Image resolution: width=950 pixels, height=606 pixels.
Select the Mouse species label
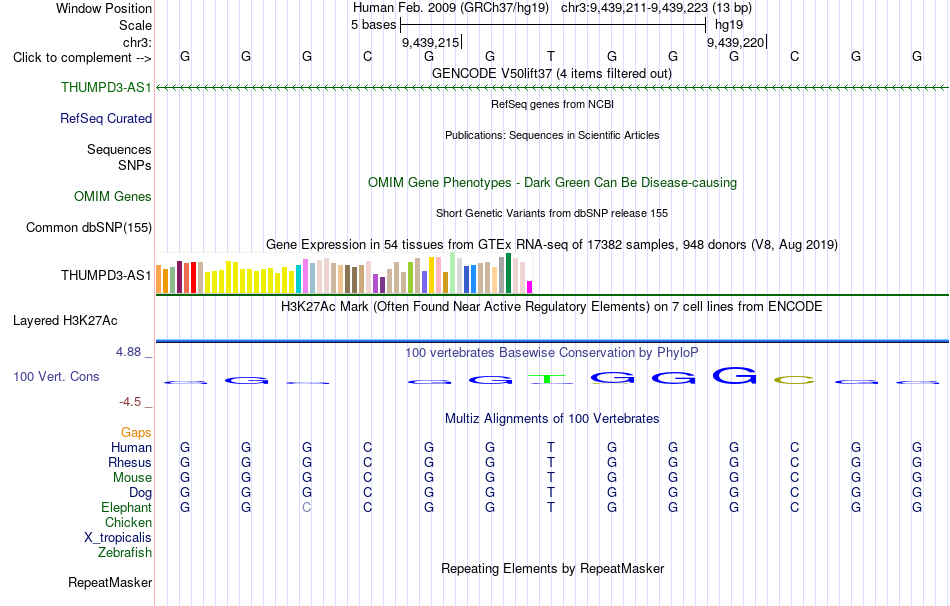click(132, 478)
